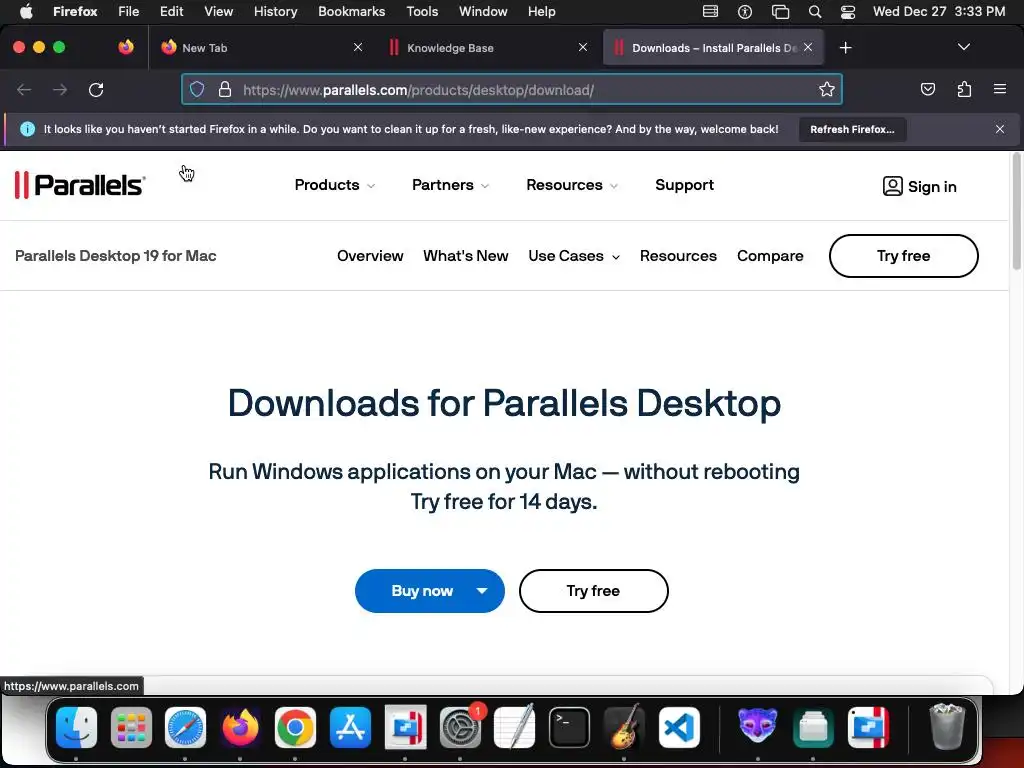Launch Firefox from the dock

pyautogui.click(x=240, y=728)
